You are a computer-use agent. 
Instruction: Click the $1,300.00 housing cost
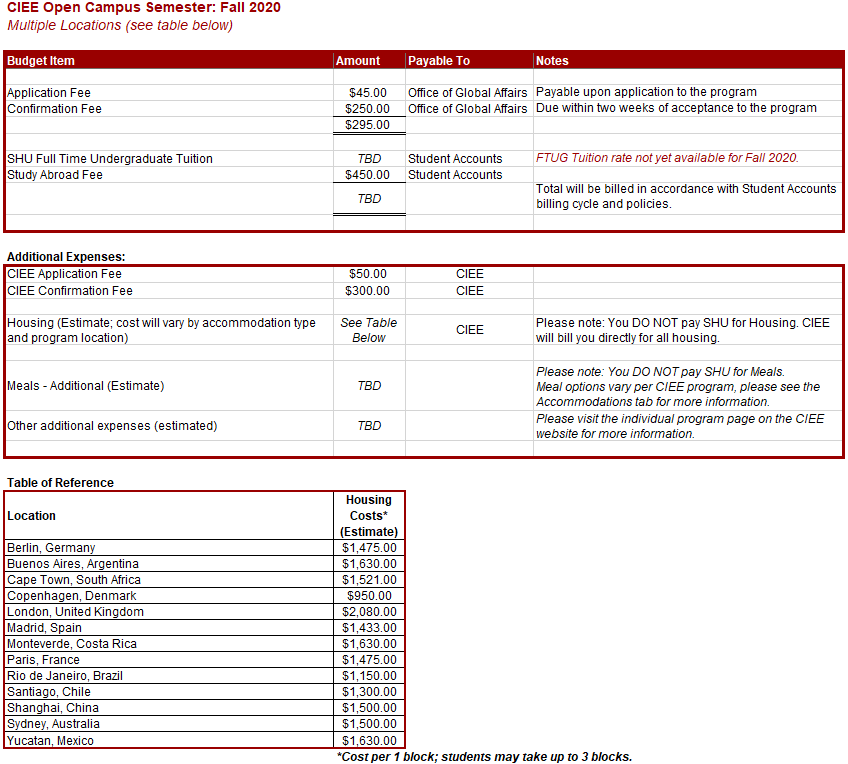tap(369, 692)
